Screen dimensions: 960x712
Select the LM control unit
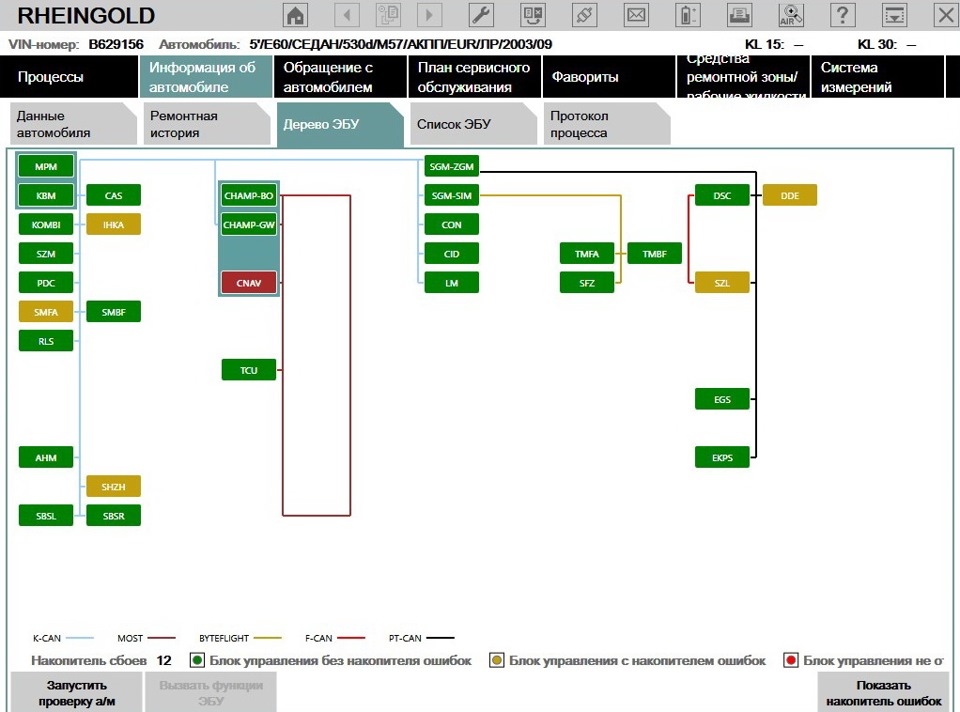click(452, 283)
